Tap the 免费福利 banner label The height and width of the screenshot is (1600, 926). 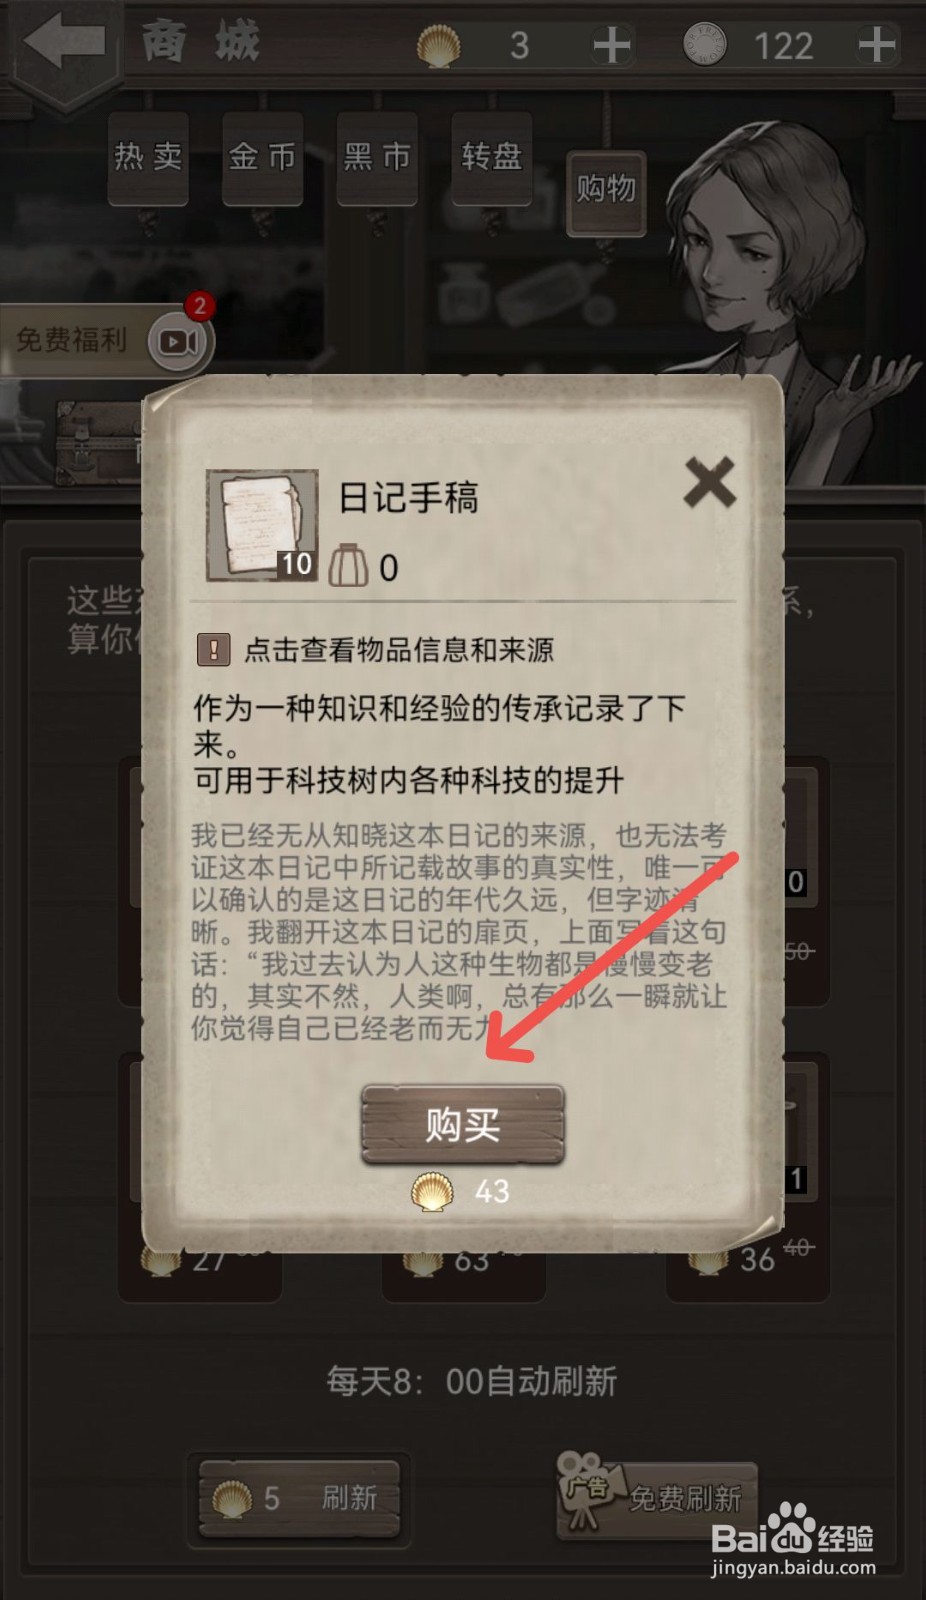[72, 340]
